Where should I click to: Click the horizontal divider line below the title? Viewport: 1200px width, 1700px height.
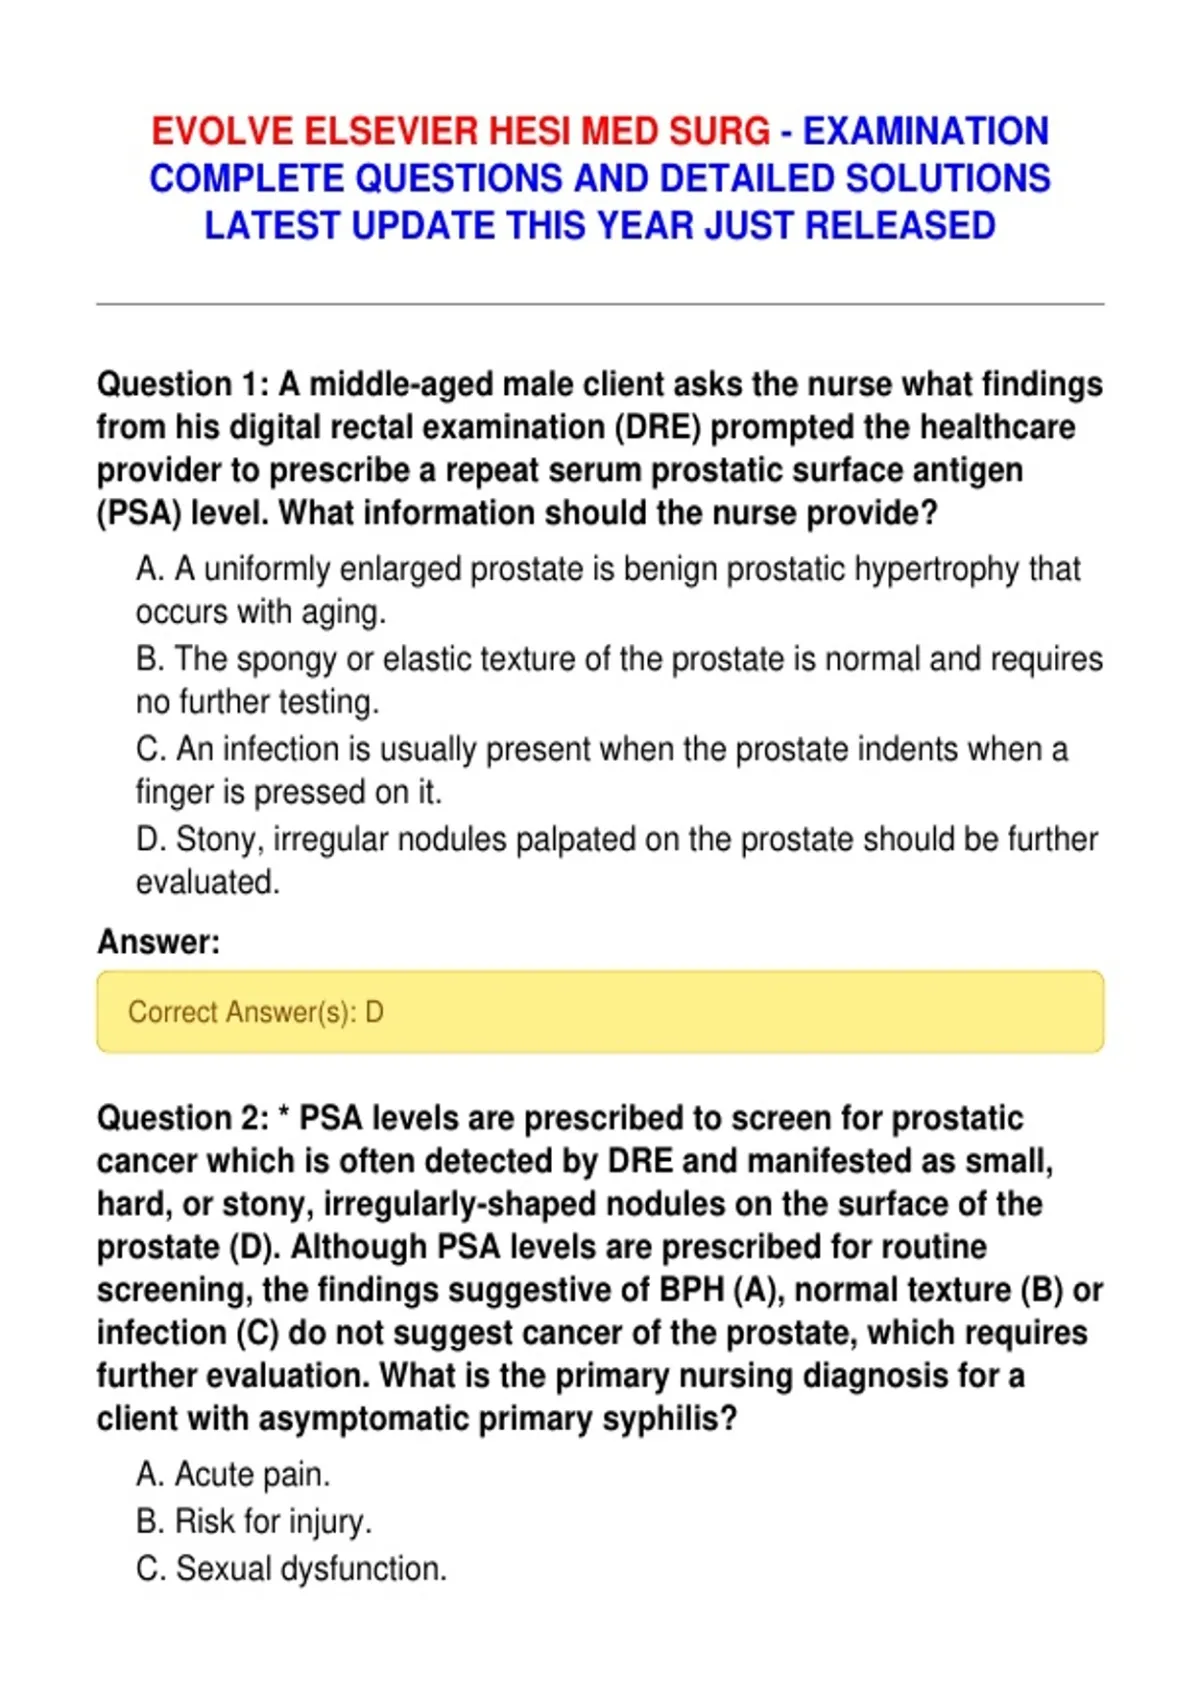point(600,303)
